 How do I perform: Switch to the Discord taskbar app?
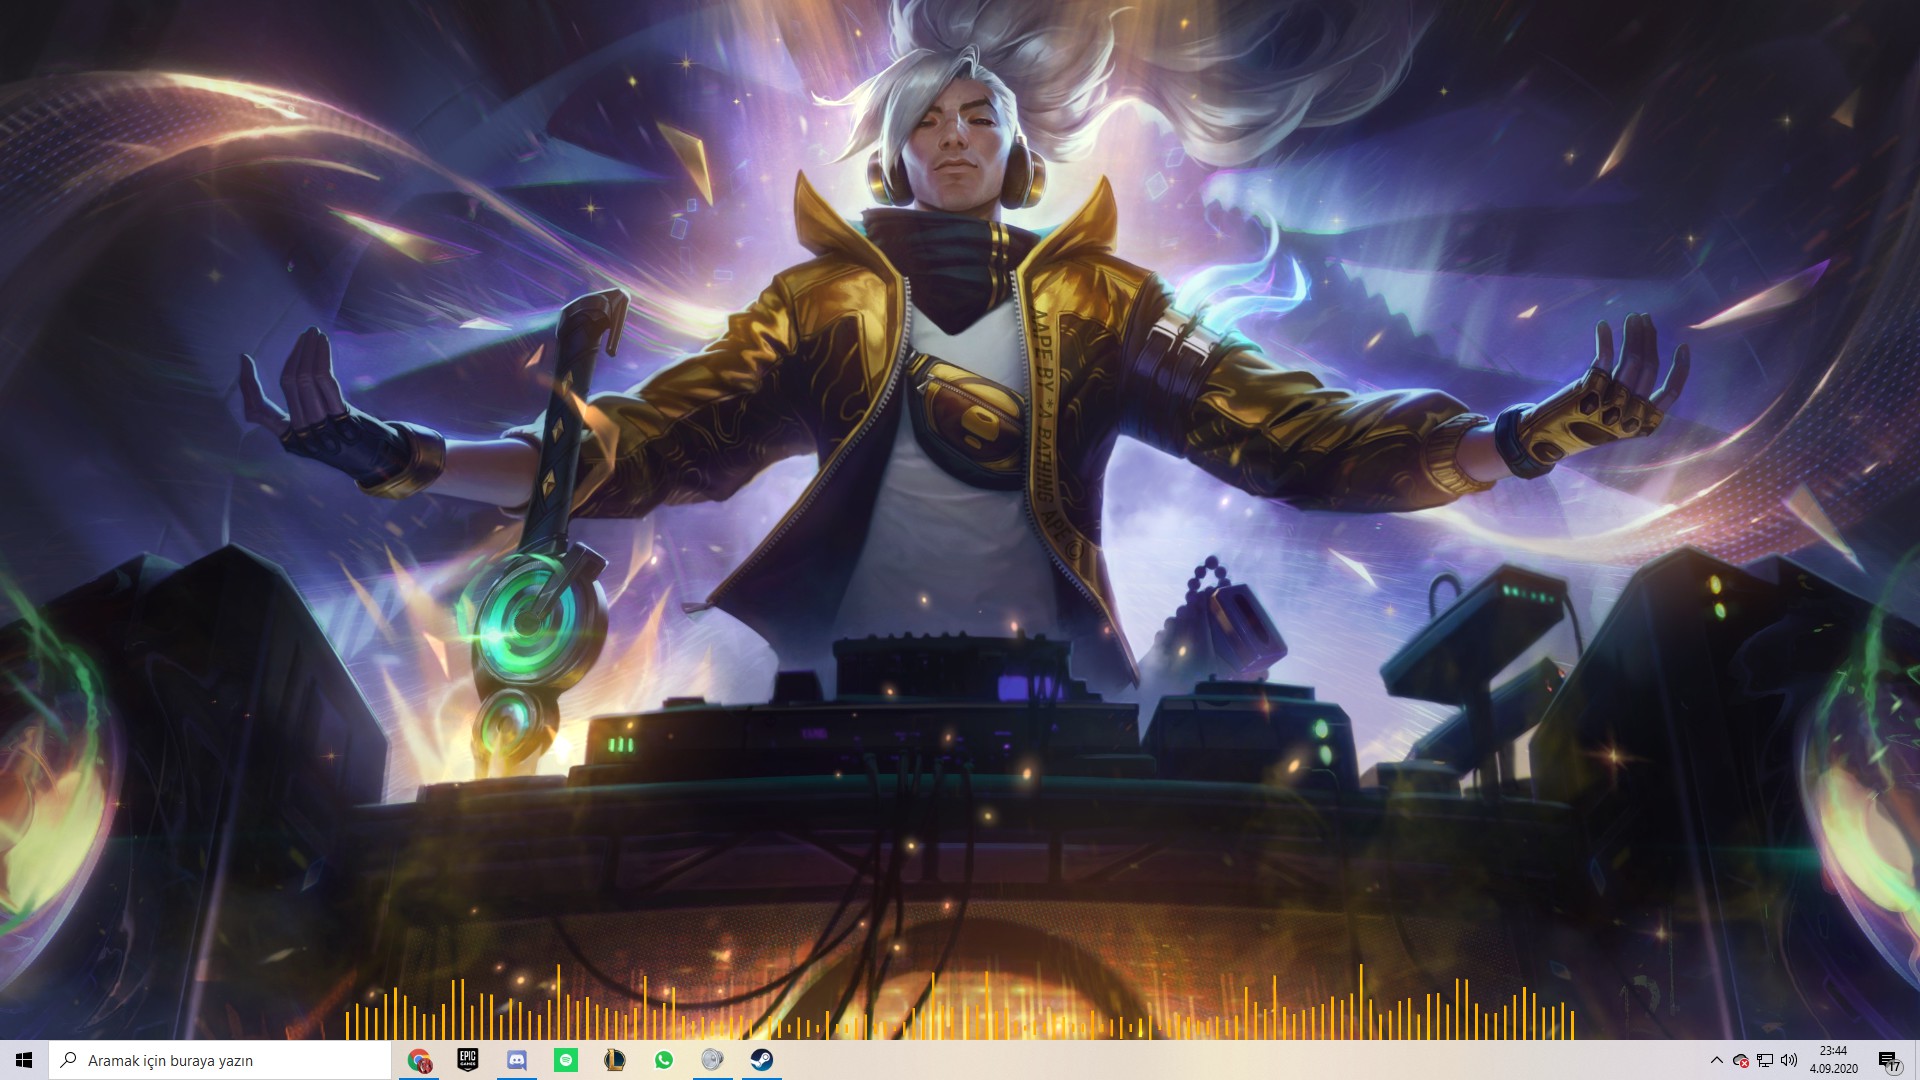pyautogui.click(x=517, y=1060)
